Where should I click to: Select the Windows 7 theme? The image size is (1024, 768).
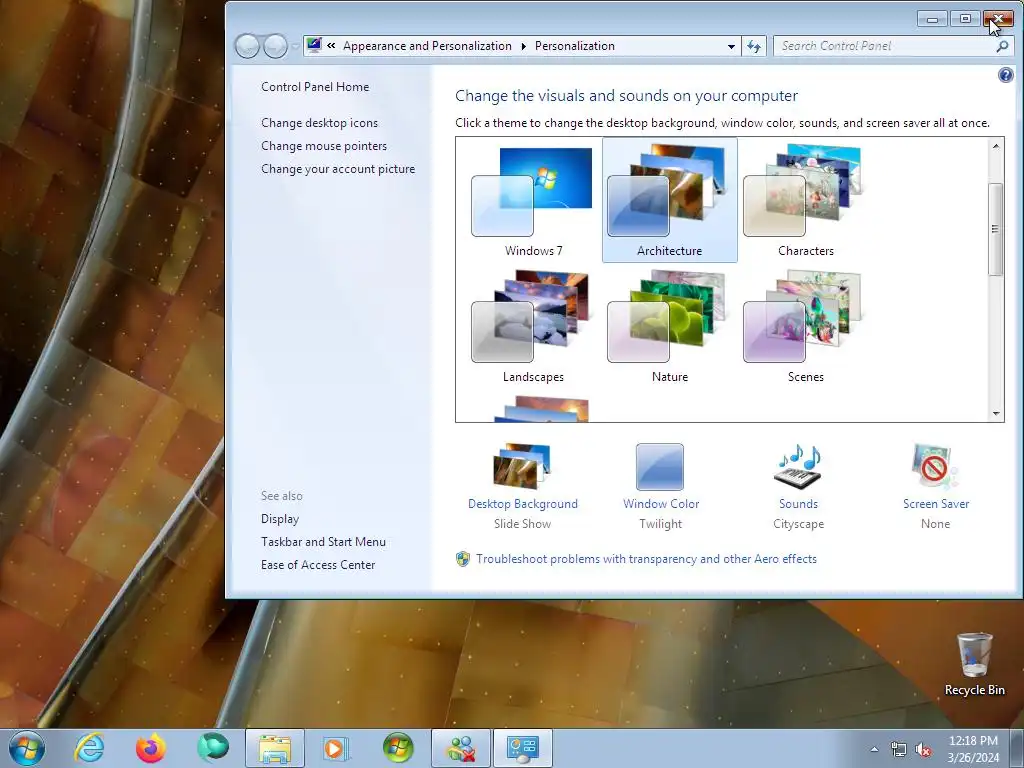coord(532,201)
